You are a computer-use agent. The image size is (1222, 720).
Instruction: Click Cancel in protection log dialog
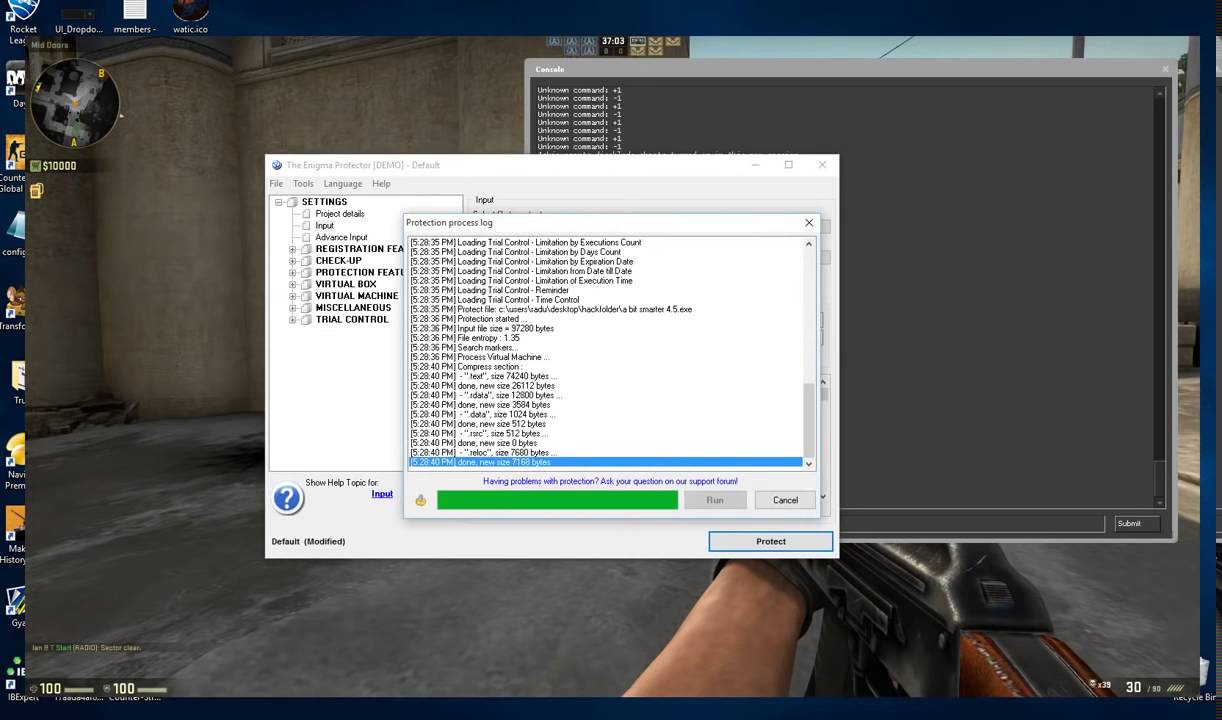click(x=785, y=500)
